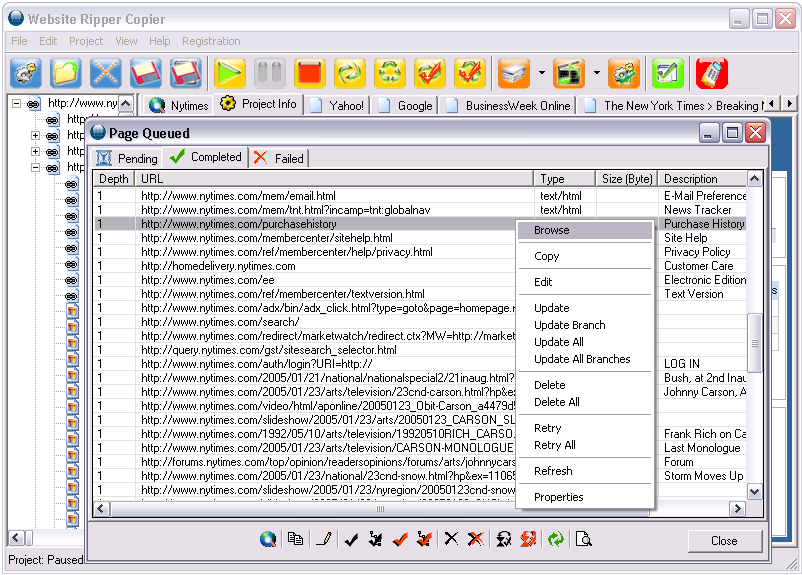Choose Update Branch from the context menu

[x=585, y=325]
